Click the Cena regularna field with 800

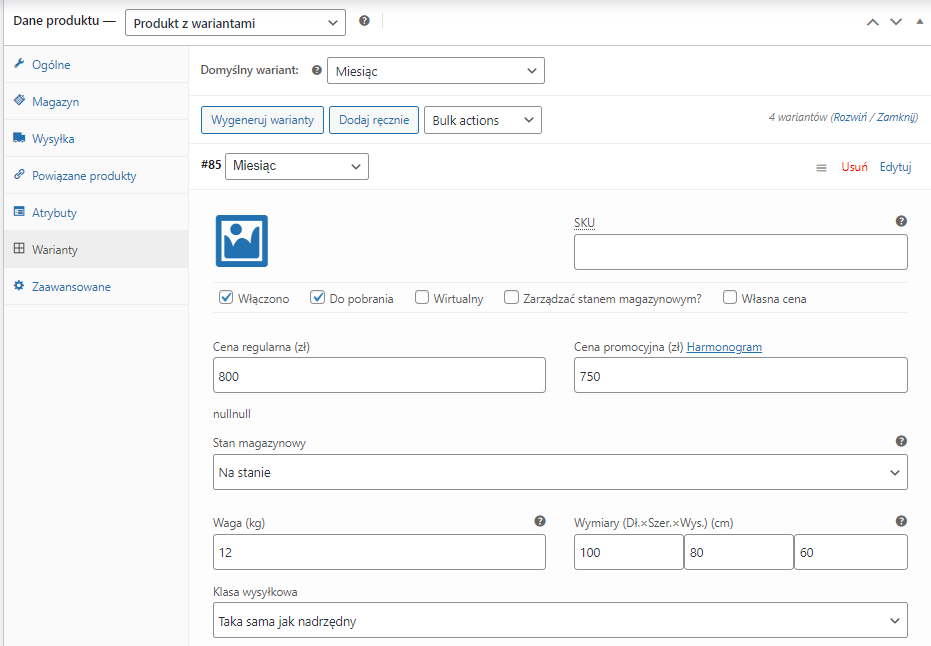(379, 375)
